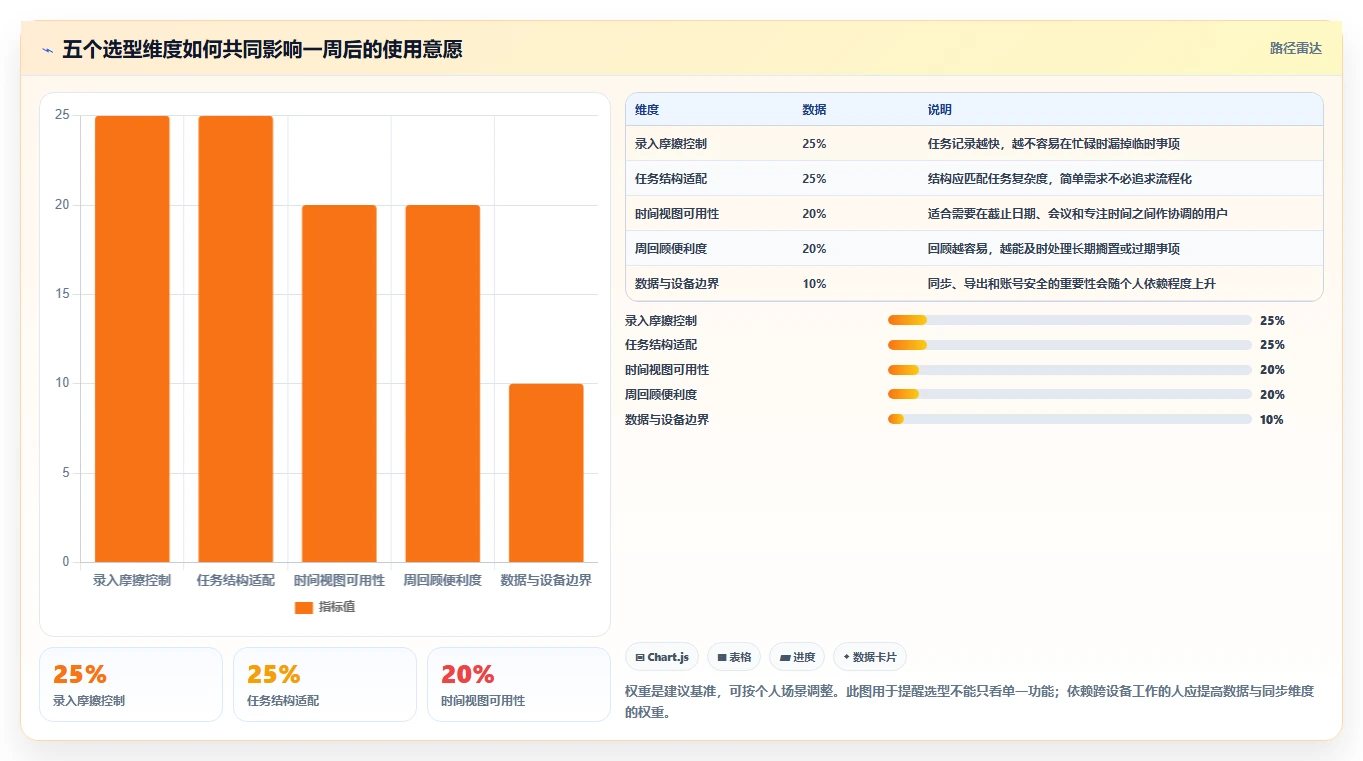Select 时间视图可用性 cell in the table
Image resolution: width=1363 pixels, height=761 pixels.
(x=677, y=214)
